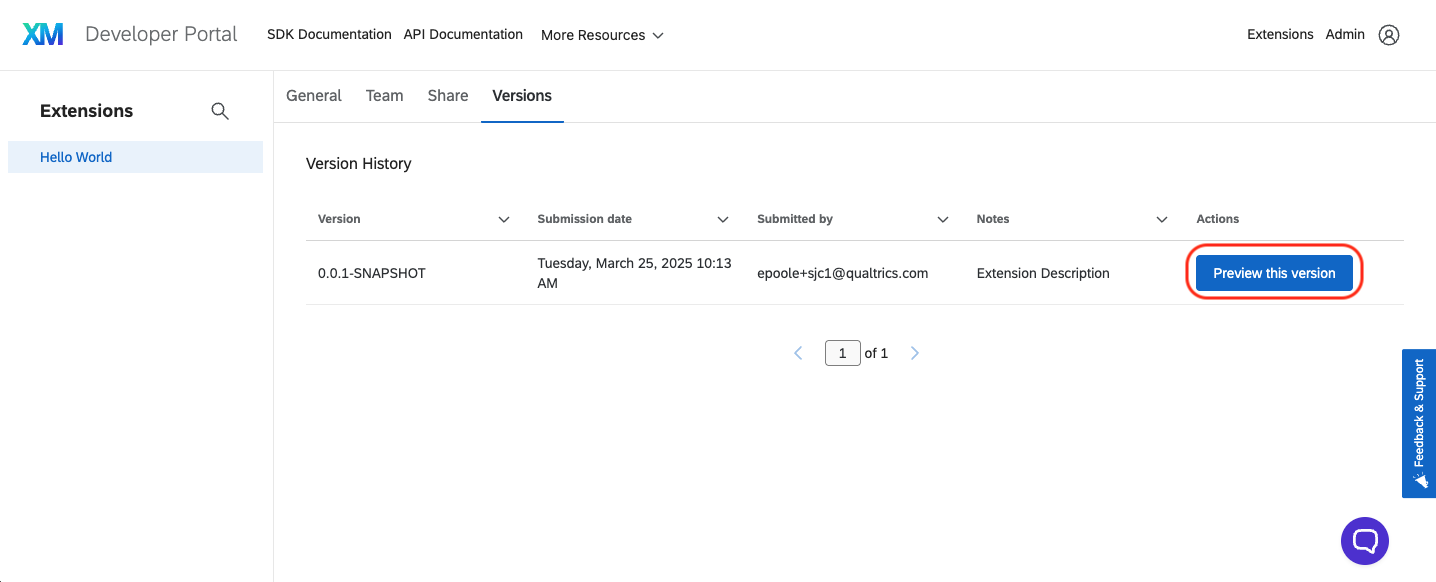
Task: Switch to the General tab
Action: (314, 96)
